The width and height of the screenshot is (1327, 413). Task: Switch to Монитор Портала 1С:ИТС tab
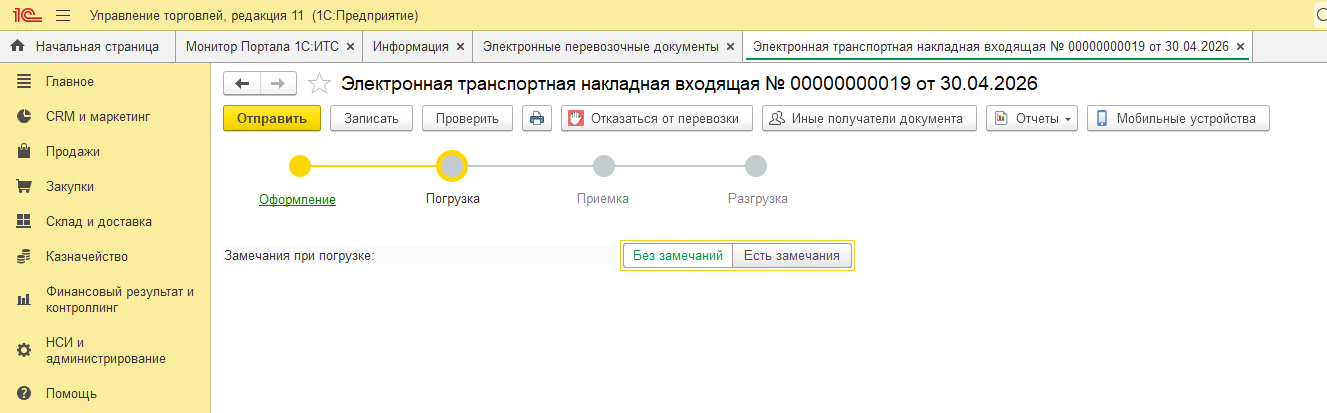point(262,46)
